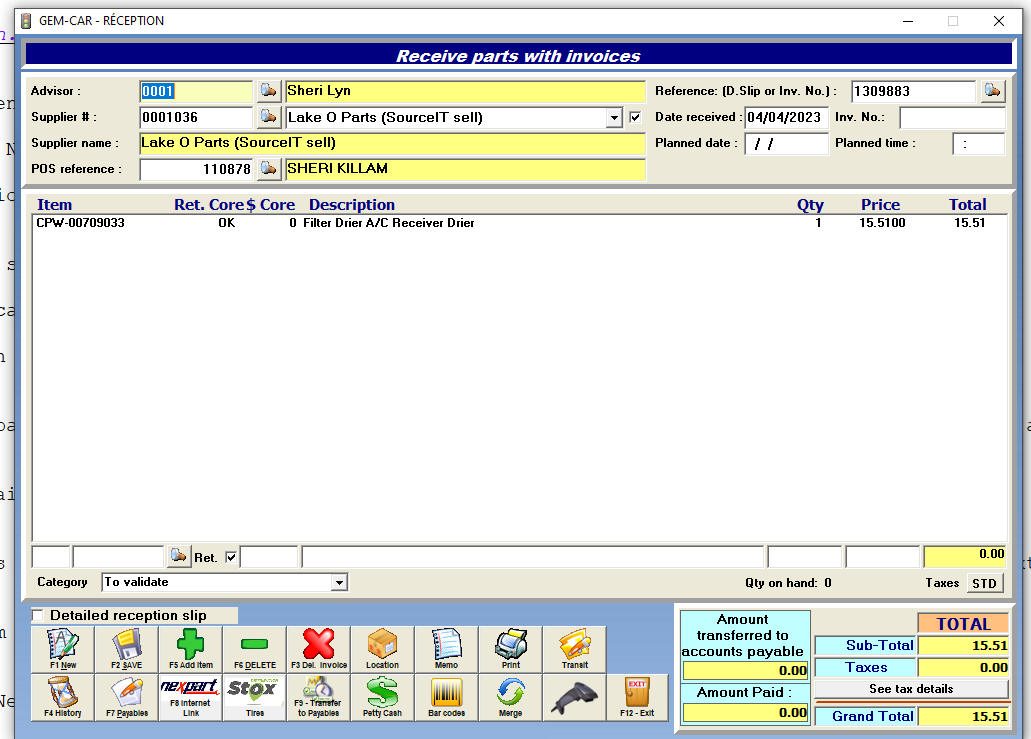The width and height of the screenshot is (1031, 739).
Task: Click the SHERI KILLAM name field
Action: [x=466, y=170]
